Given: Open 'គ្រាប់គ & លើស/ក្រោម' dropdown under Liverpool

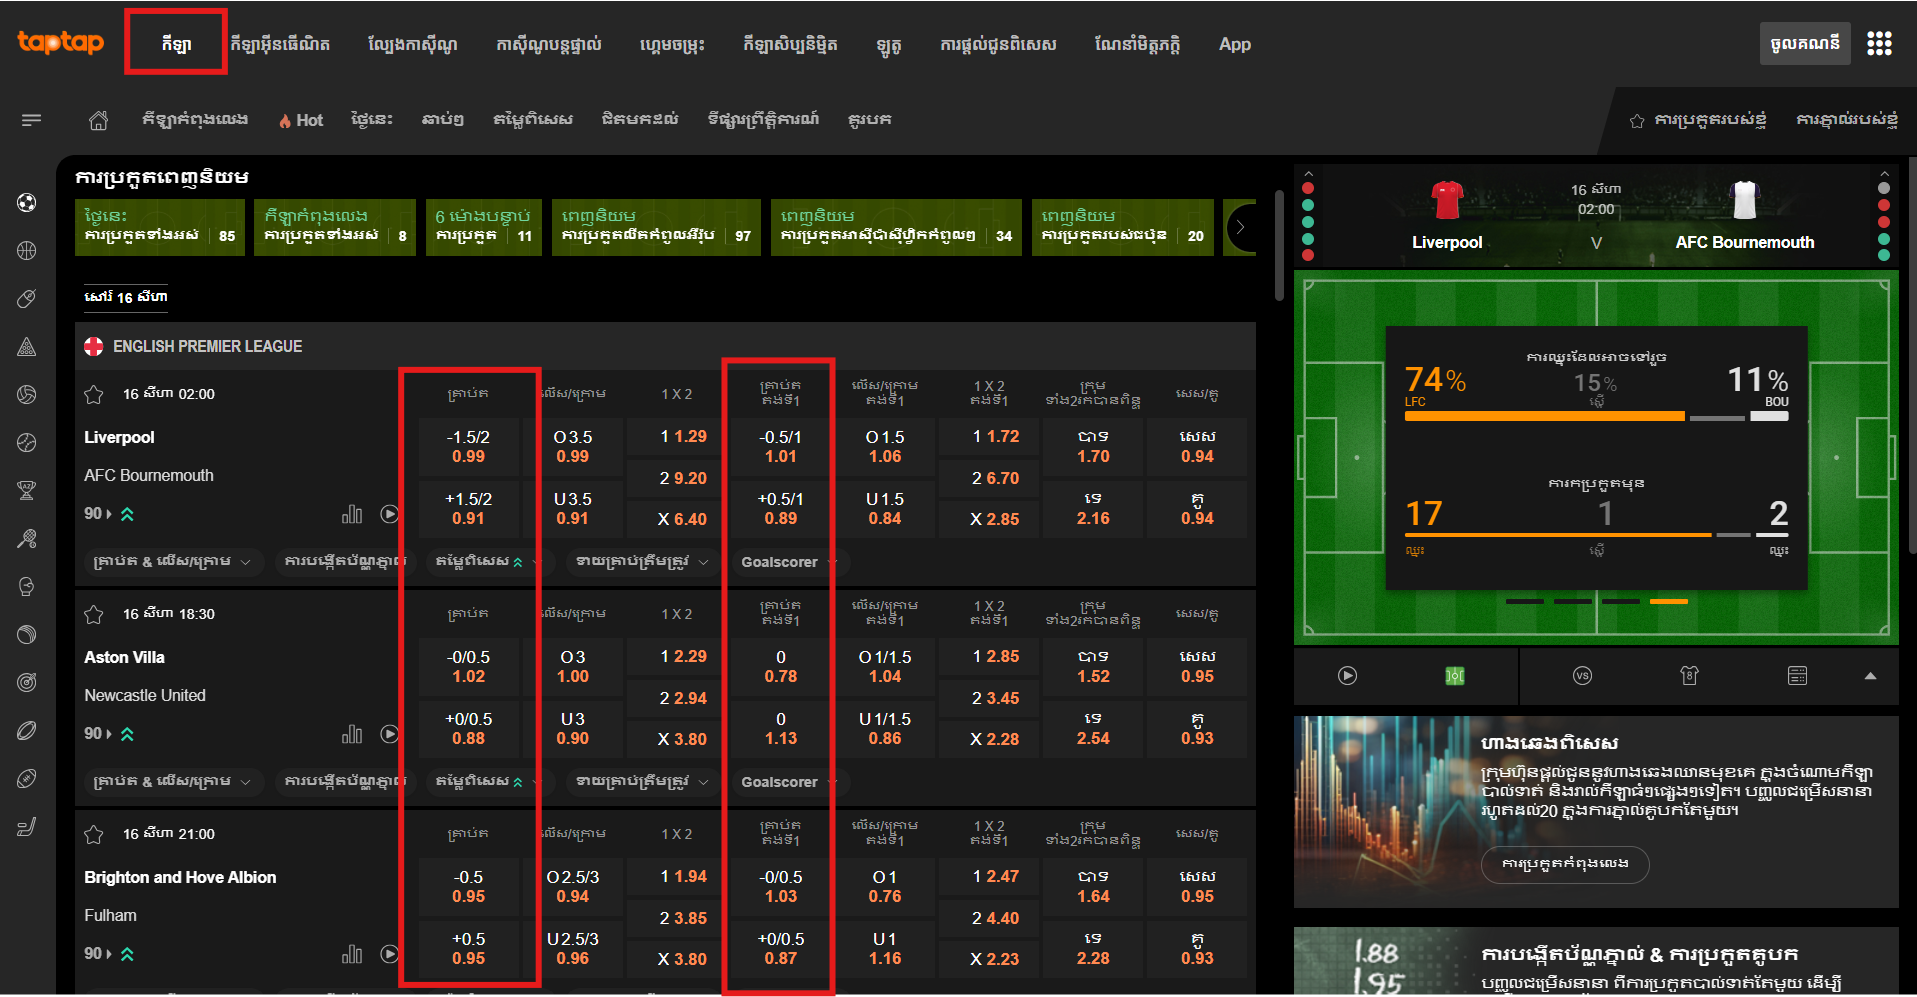Looking at the screenshot, I should pyautogui.click(x=172, y=562).
